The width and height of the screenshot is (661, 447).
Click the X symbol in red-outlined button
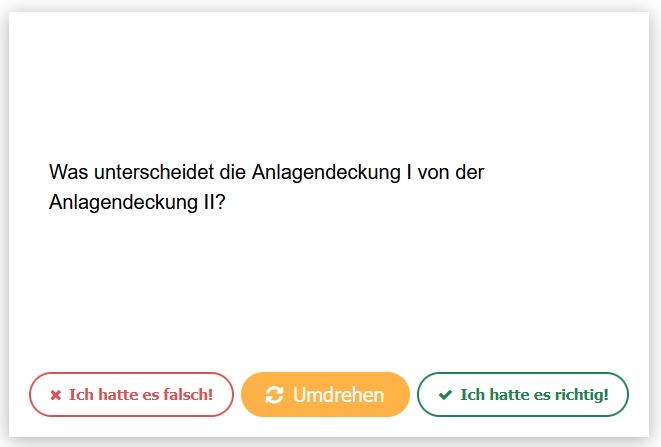pyautogui.click(x=56, y=395)
